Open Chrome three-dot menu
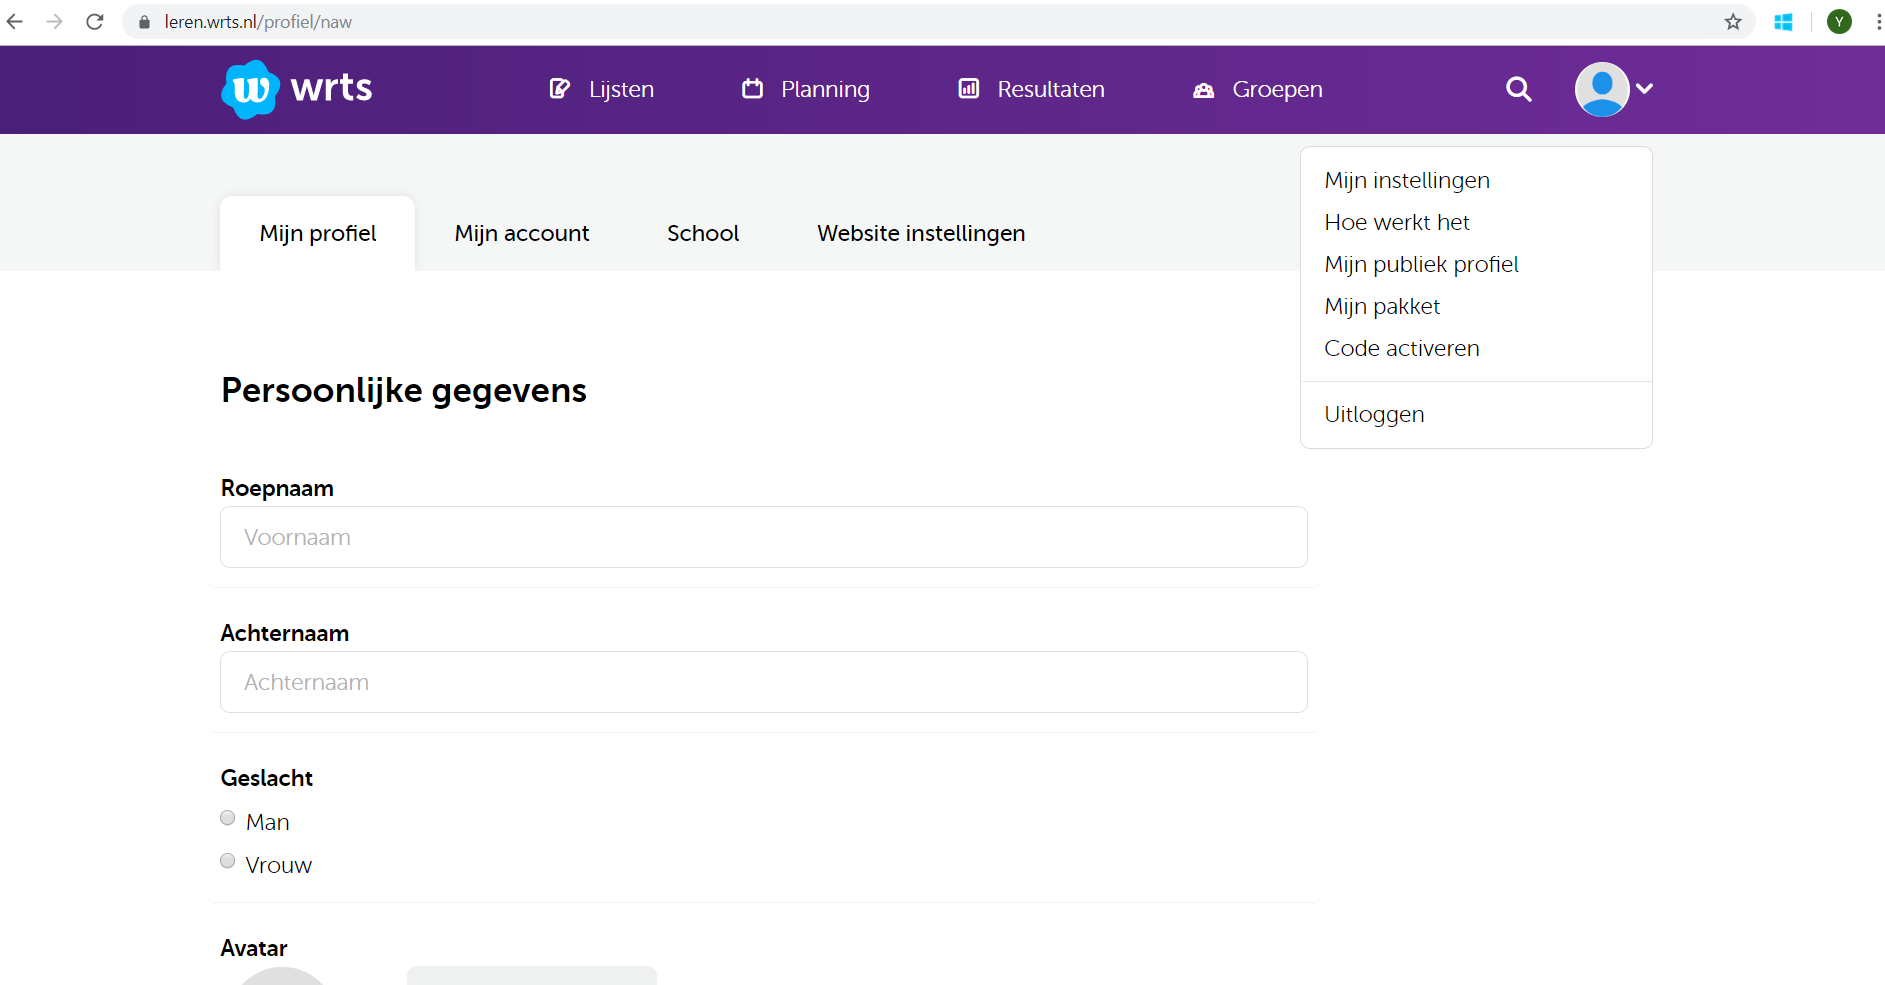The height and width of the screenshot is (985, 1885). (1879, 21)
